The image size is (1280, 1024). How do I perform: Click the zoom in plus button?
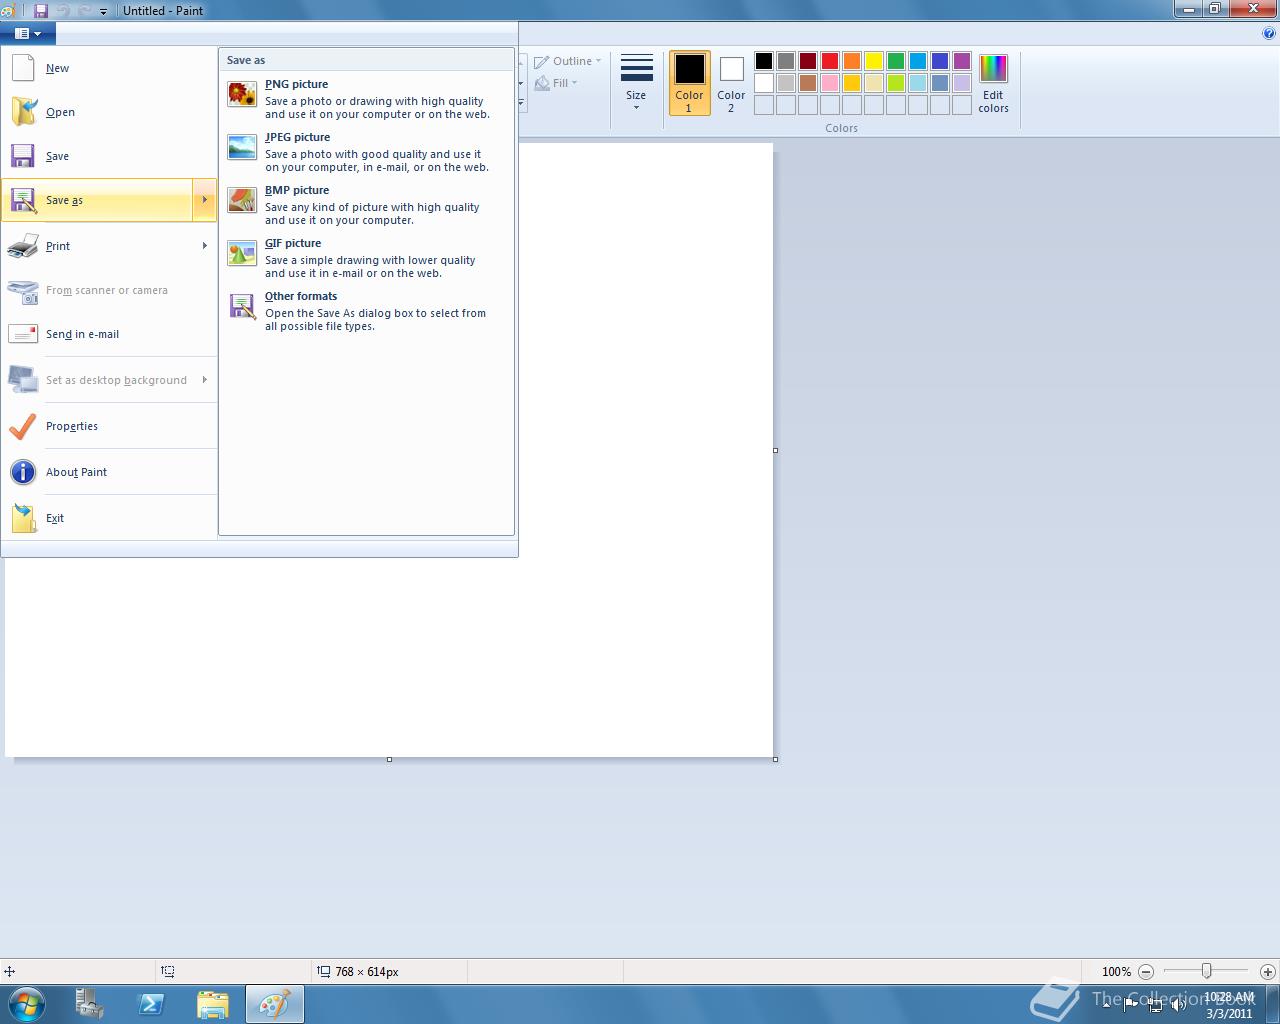tap(1267, 971)
